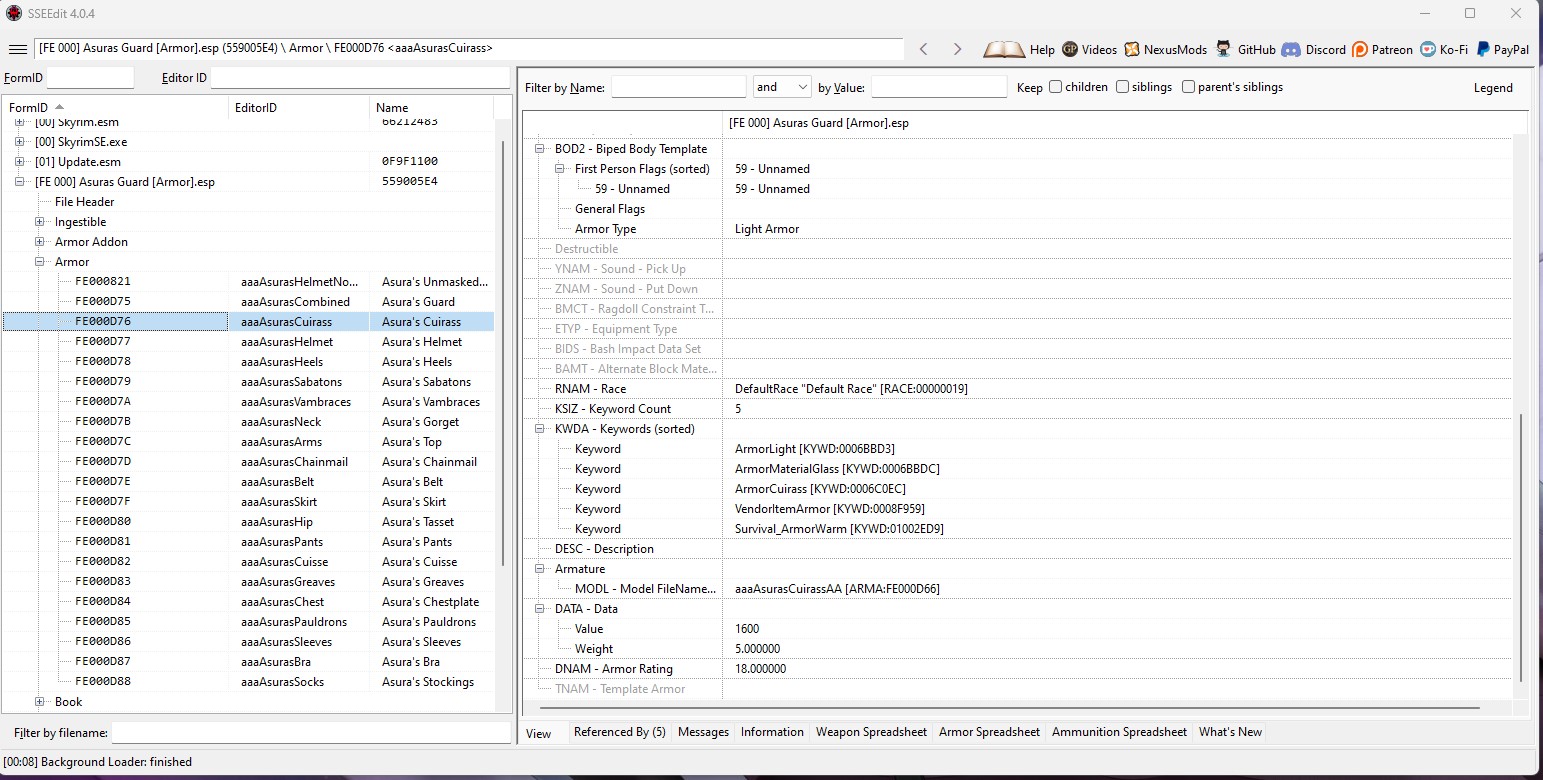Open Information tab

coord(772,732)
